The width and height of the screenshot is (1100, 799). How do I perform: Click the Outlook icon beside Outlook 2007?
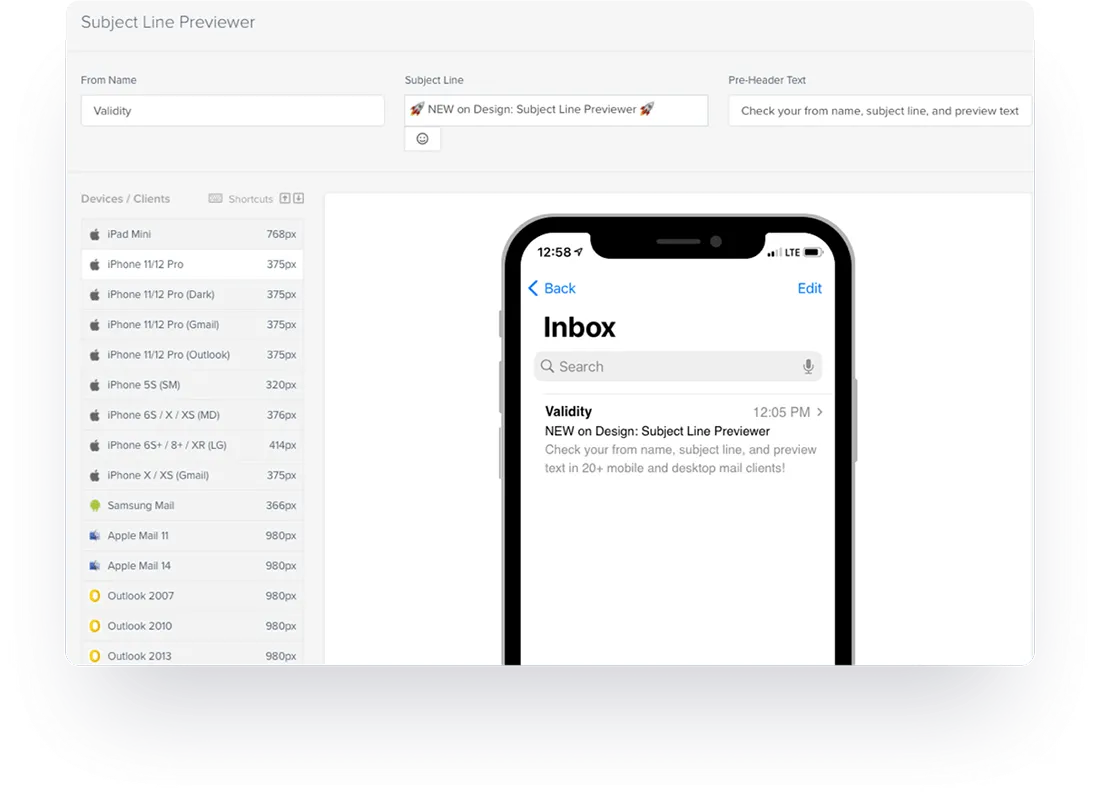95,596
